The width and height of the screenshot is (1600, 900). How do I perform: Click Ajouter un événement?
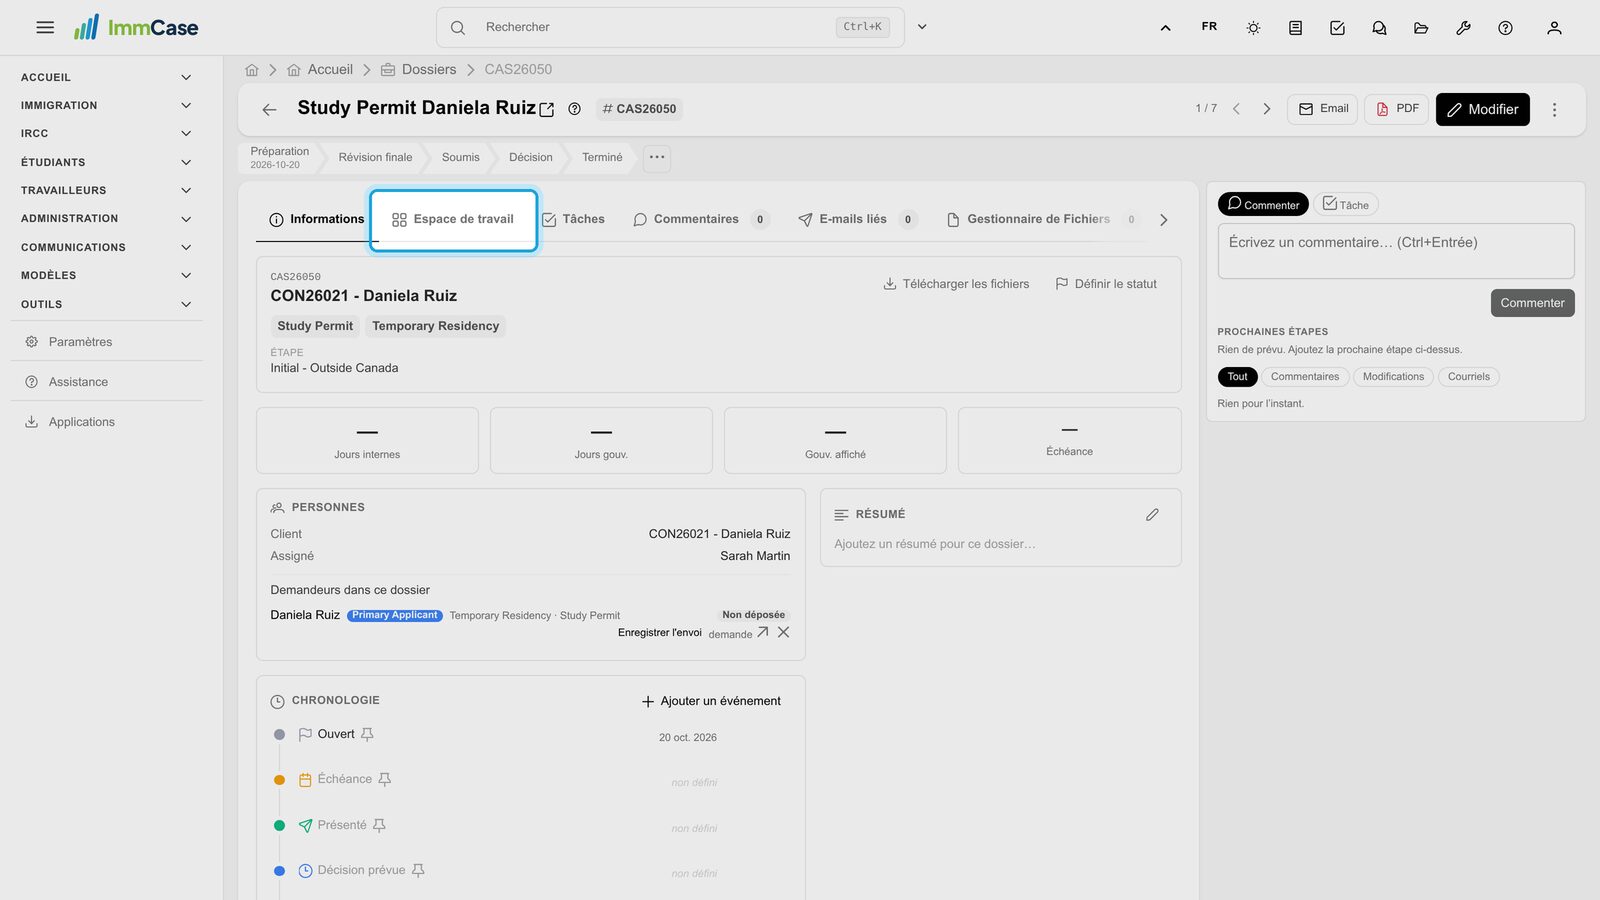(711, 701)
